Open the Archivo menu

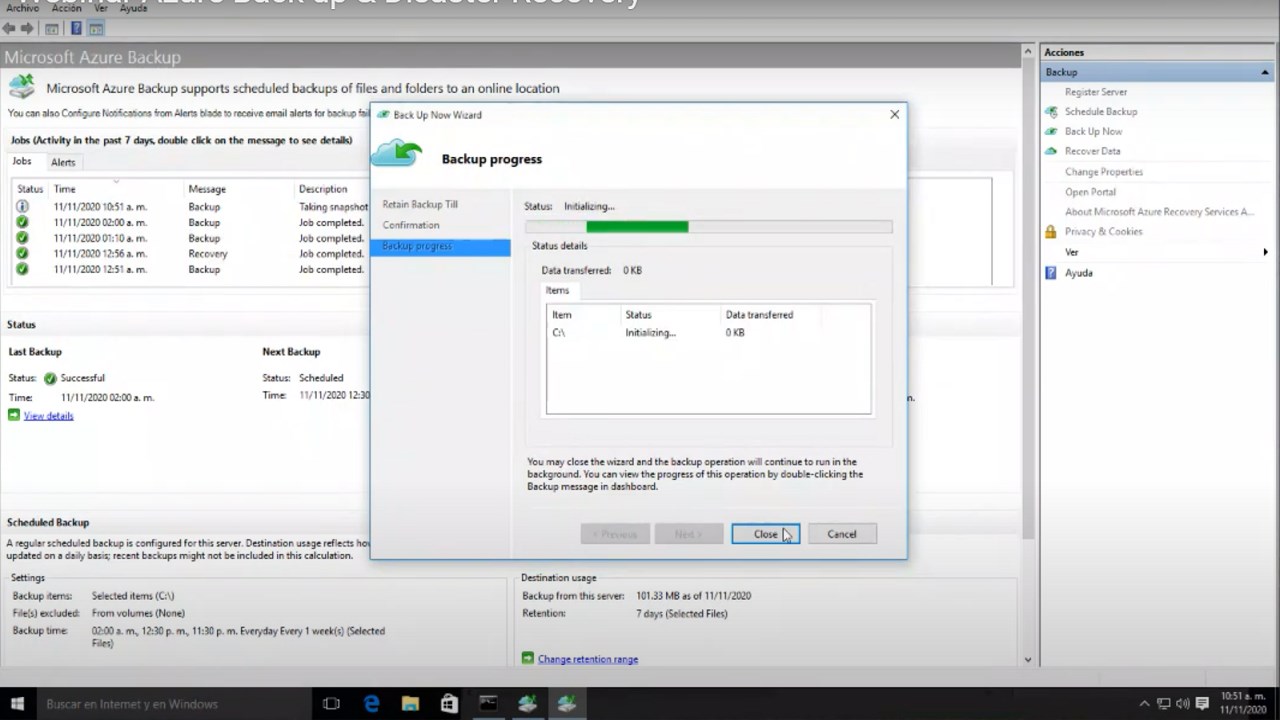pyautogui.click(x=22, y=8)
